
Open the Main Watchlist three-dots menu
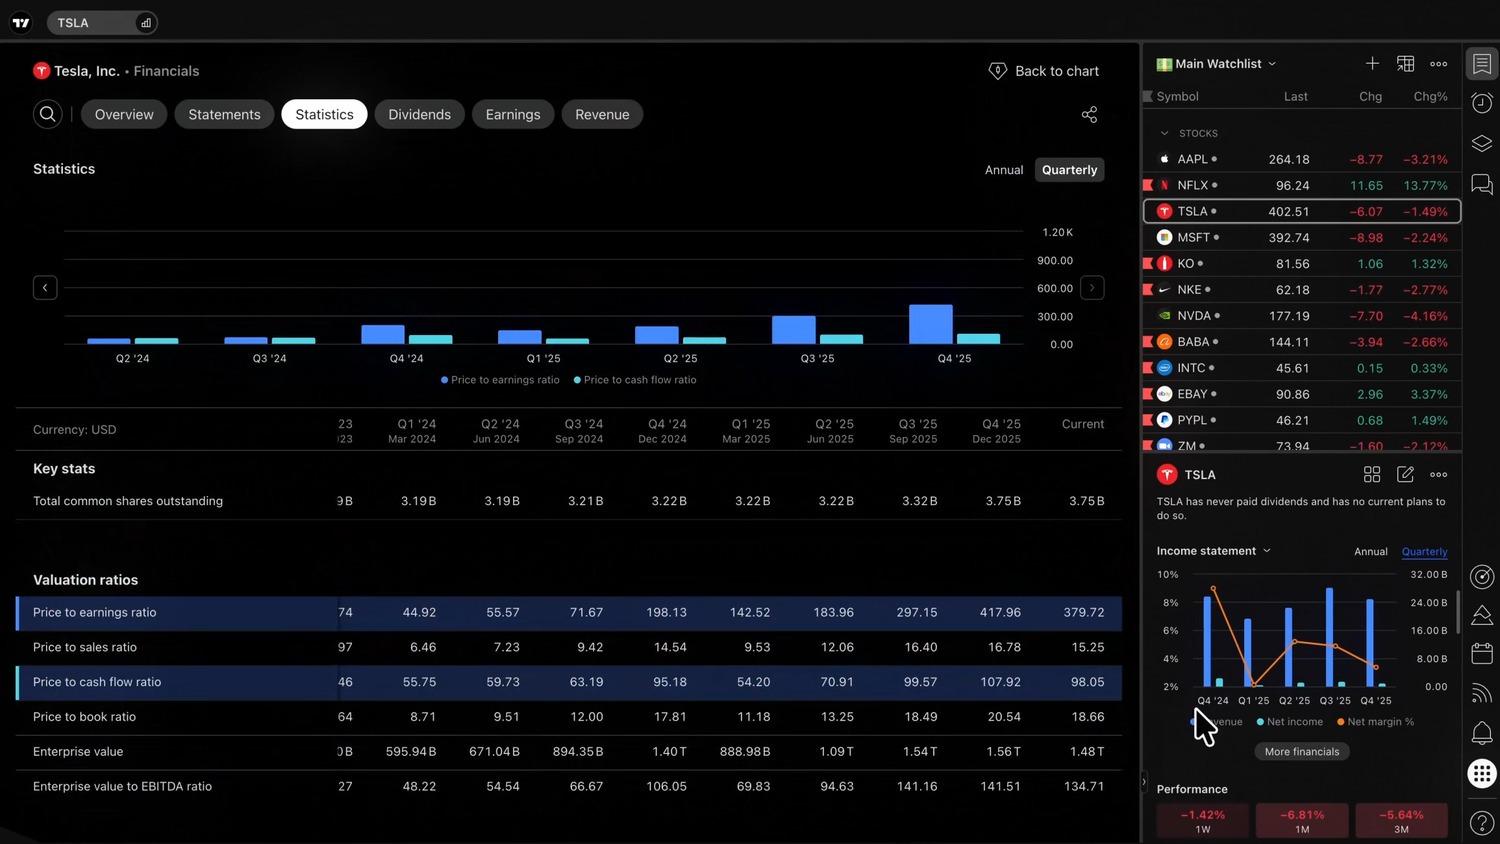coord(1438,63)
